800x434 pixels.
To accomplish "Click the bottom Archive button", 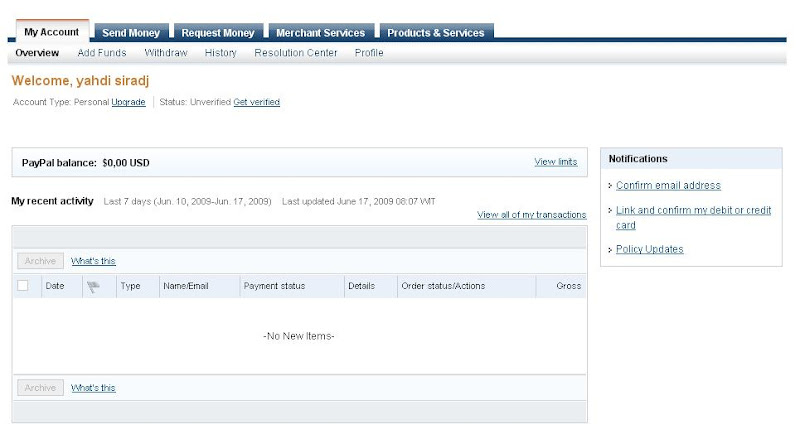I will tap(40, 388).
